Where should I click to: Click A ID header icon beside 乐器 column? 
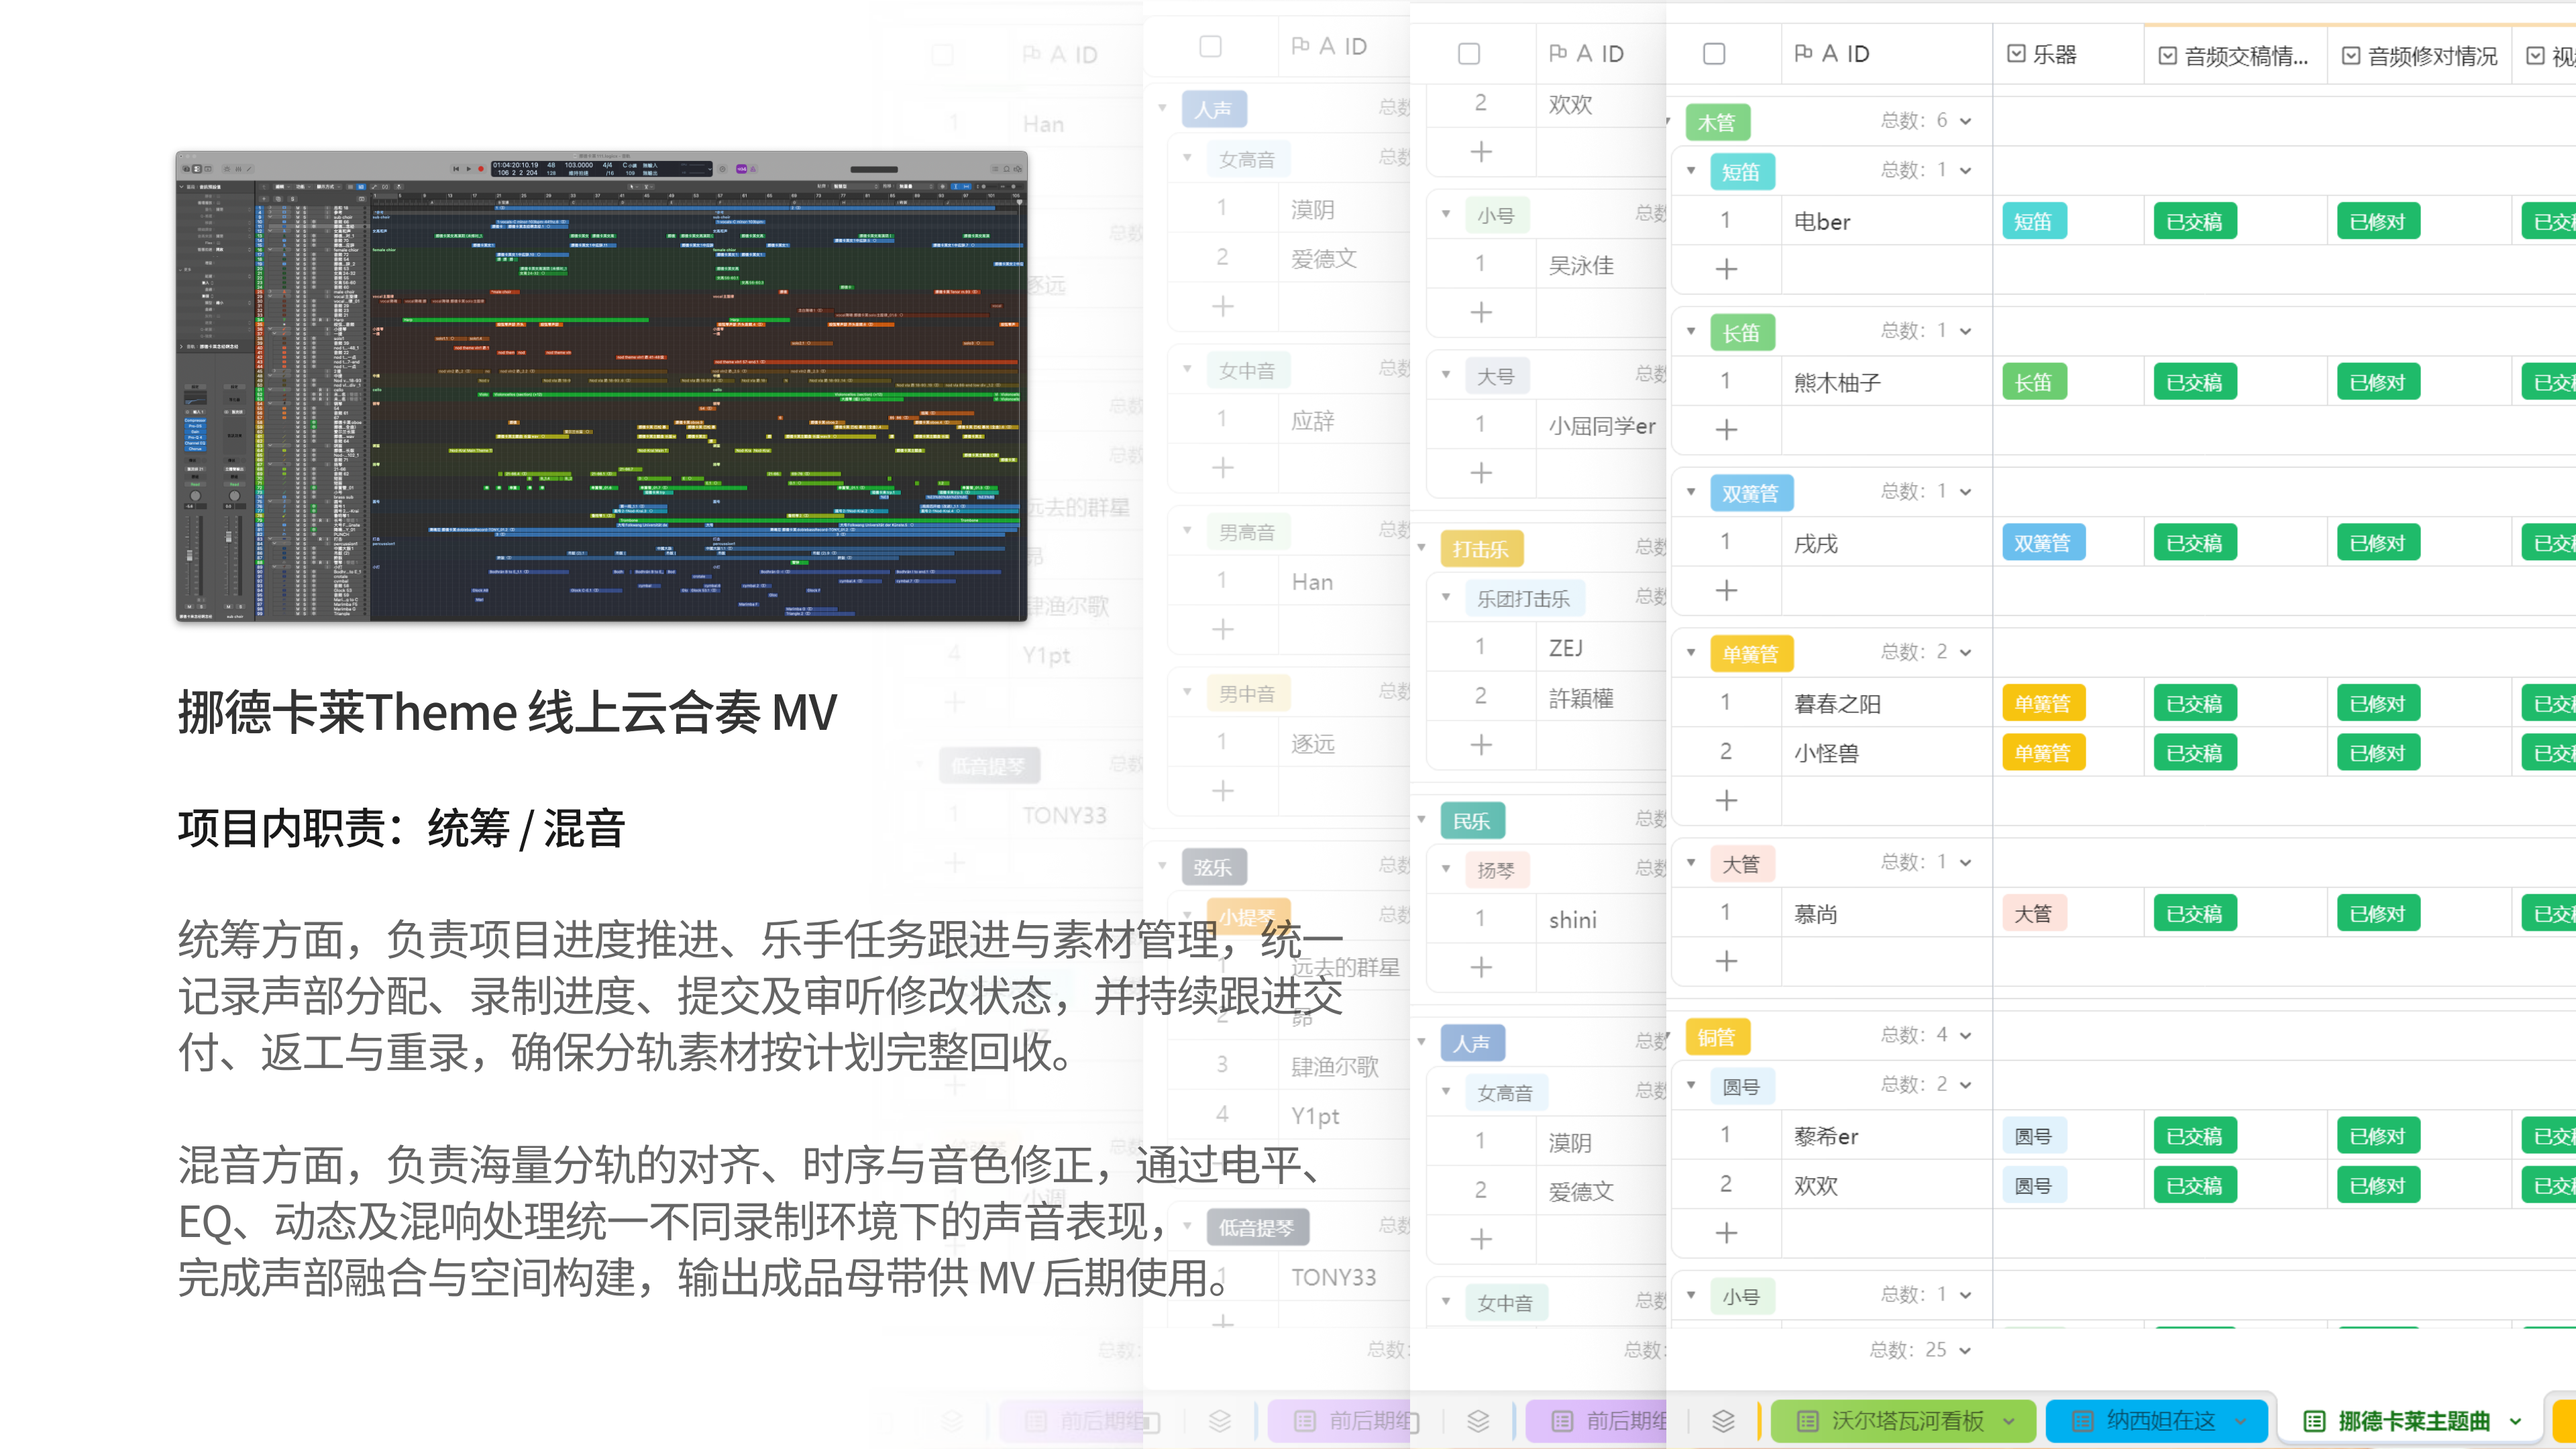[x=1803, y=53]
